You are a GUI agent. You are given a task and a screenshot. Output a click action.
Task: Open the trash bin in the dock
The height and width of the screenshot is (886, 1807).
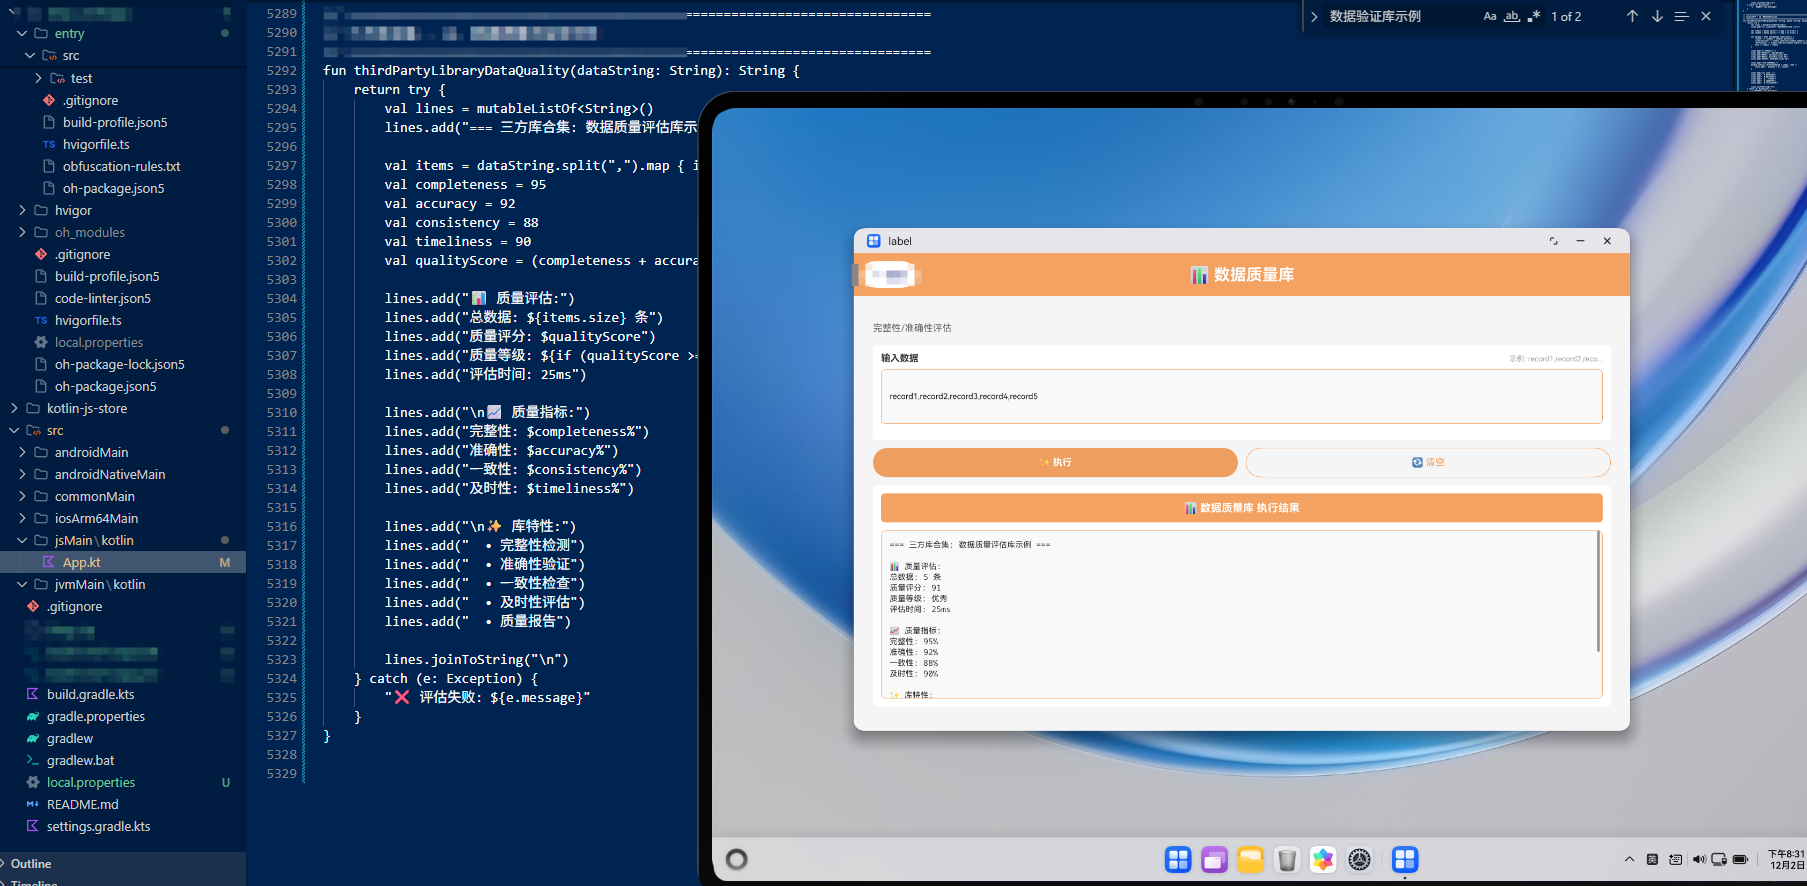[x=1287, y=859]
